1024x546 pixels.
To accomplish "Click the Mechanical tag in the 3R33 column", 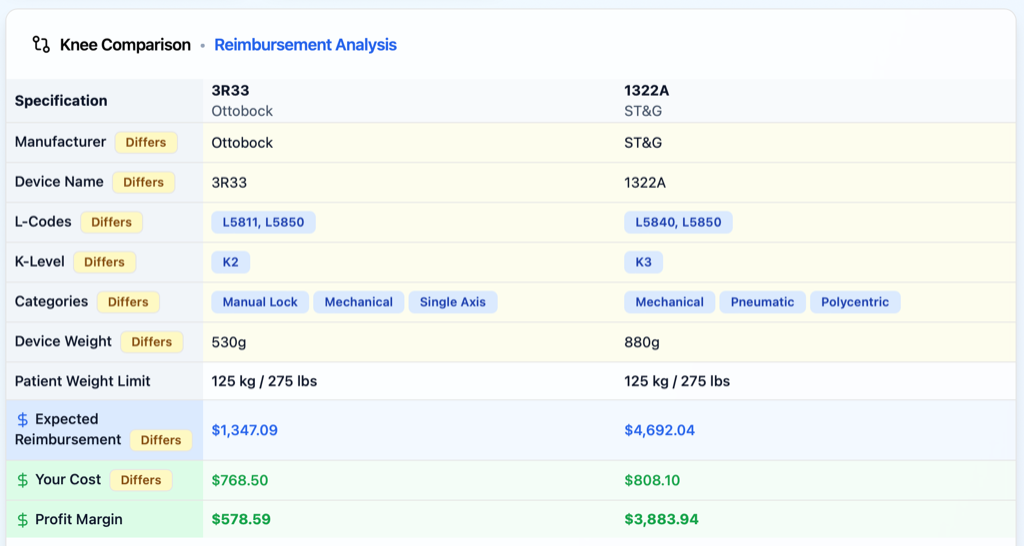I will coord(359,302).
